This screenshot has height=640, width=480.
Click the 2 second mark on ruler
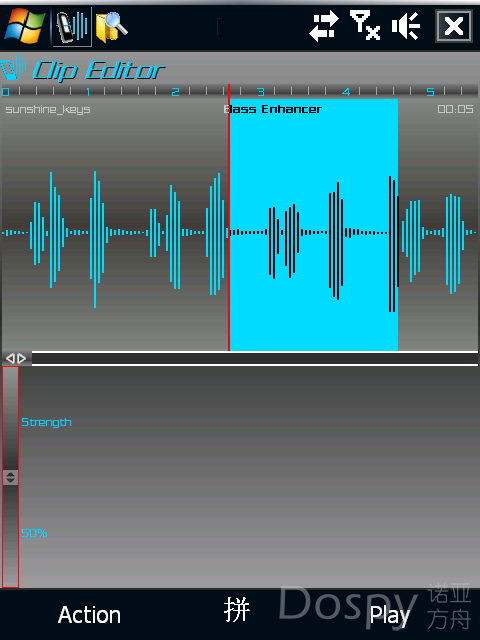point(175,92)
